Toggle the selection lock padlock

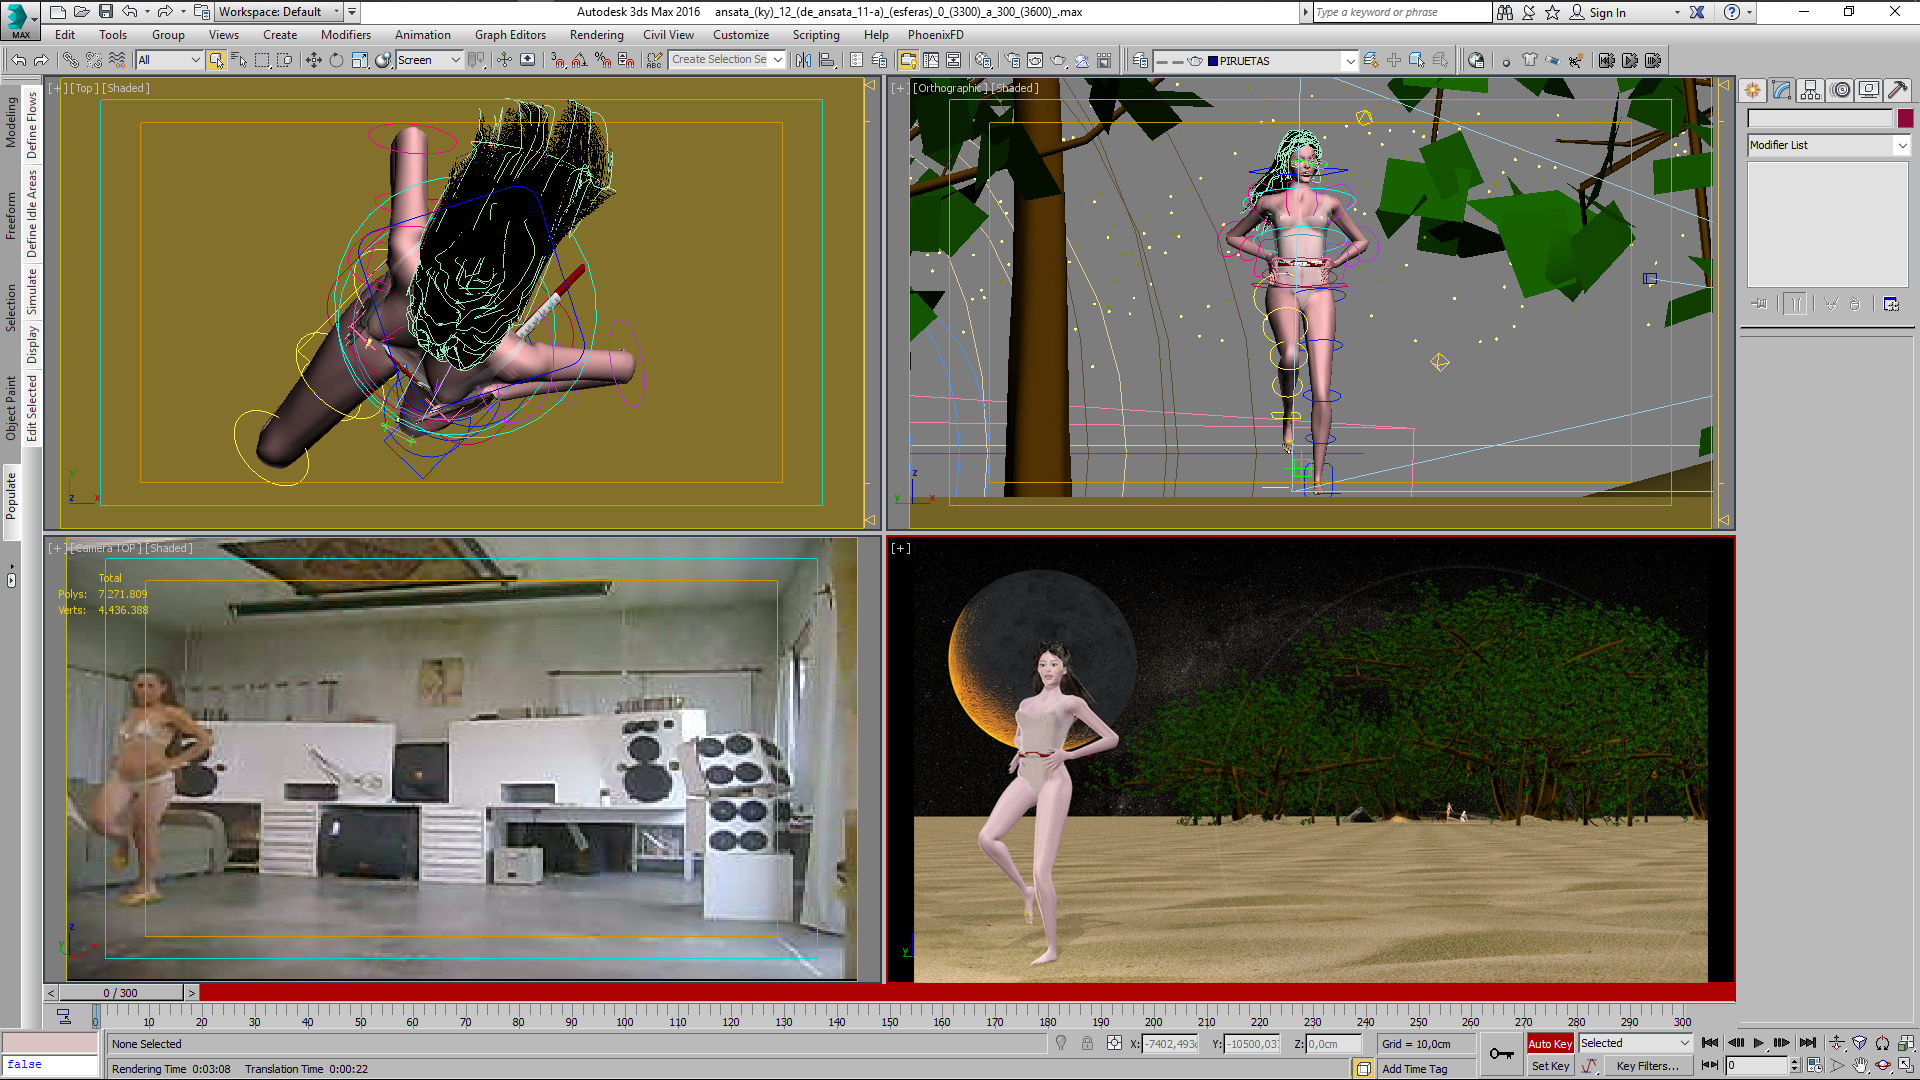coord(1087,1043)
